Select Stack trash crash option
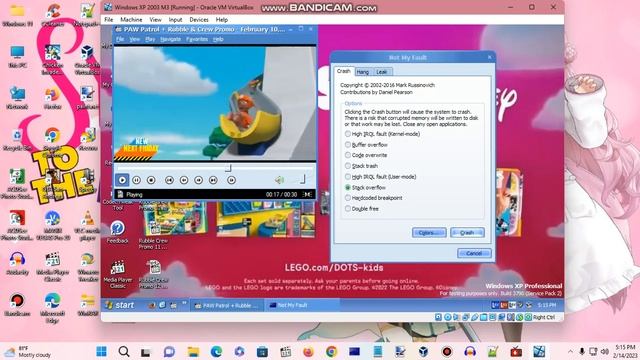640x360 pixels. 361,166
